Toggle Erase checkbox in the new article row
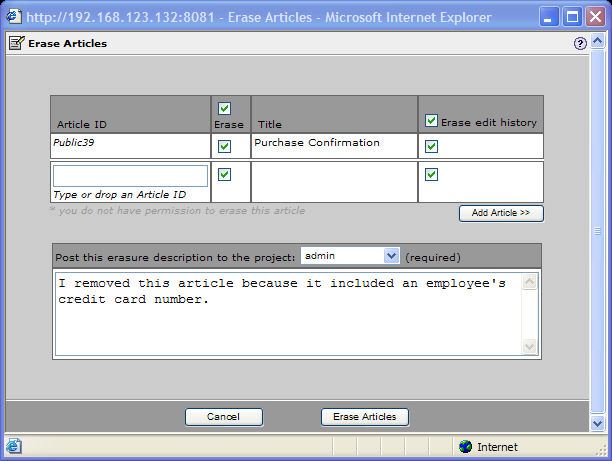Image resolution: width=612 pixels, height=461 pixels. 224,174
